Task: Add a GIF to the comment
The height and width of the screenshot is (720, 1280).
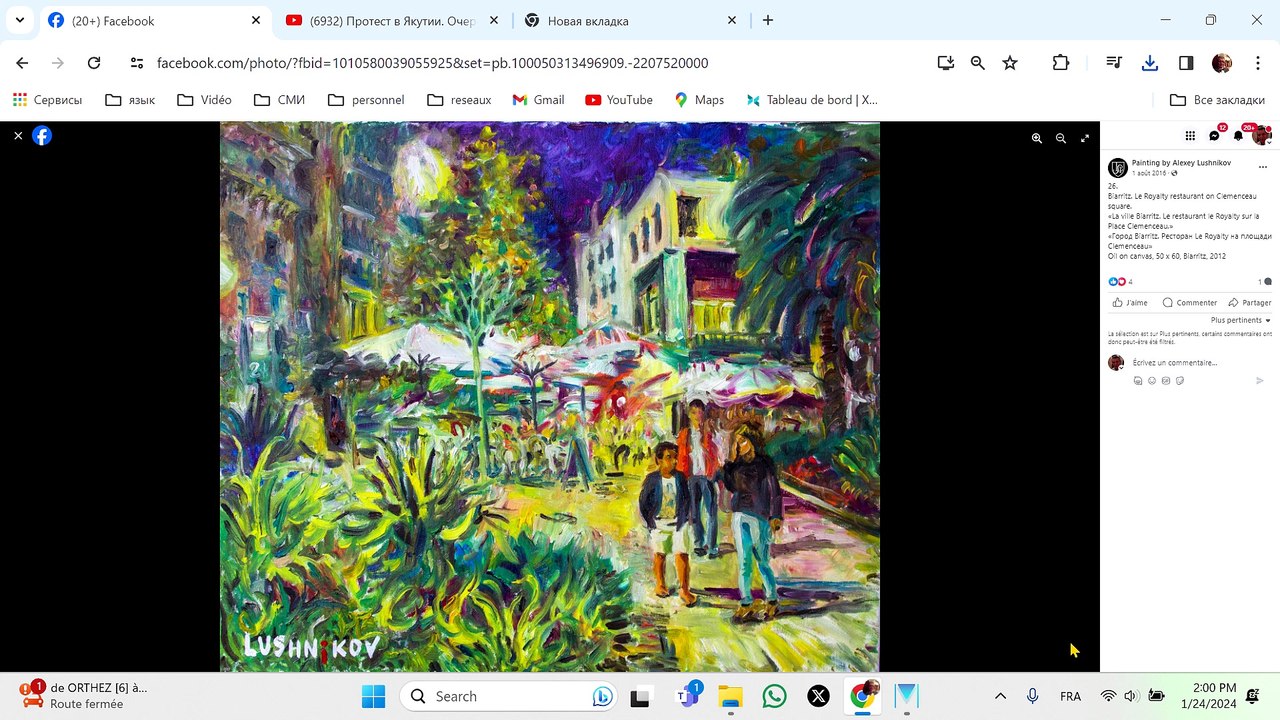Action: click(x=1166, y=381)
